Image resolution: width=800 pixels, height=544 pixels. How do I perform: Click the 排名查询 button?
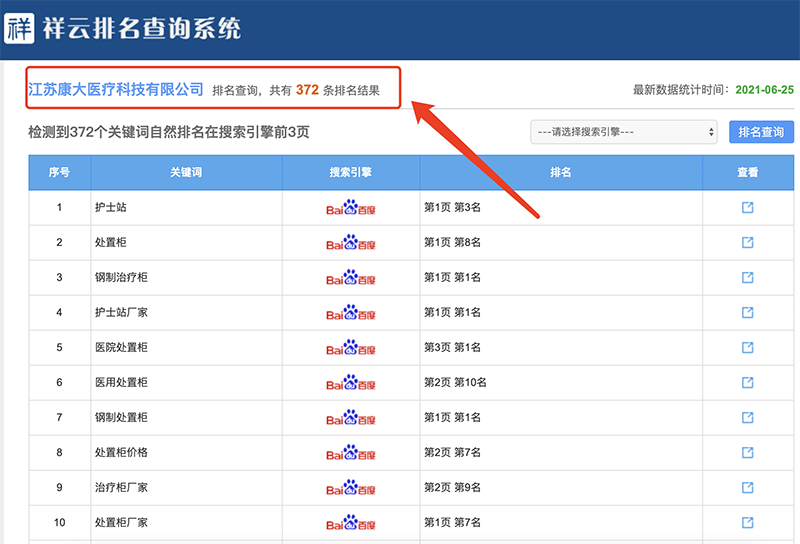761,132
